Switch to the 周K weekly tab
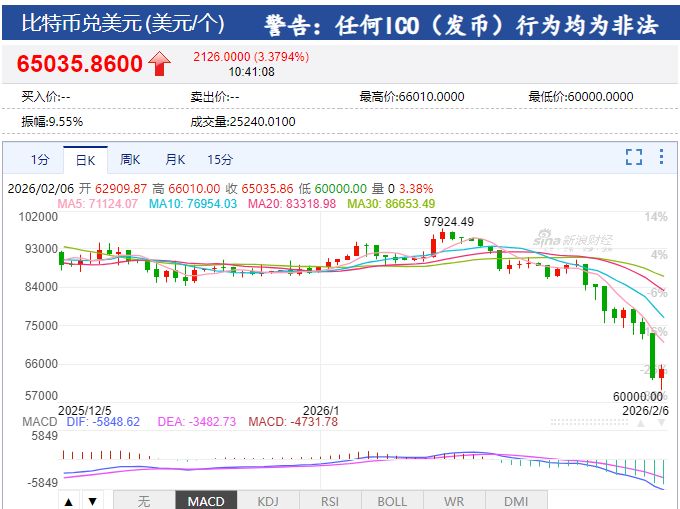 click(130, 159)
